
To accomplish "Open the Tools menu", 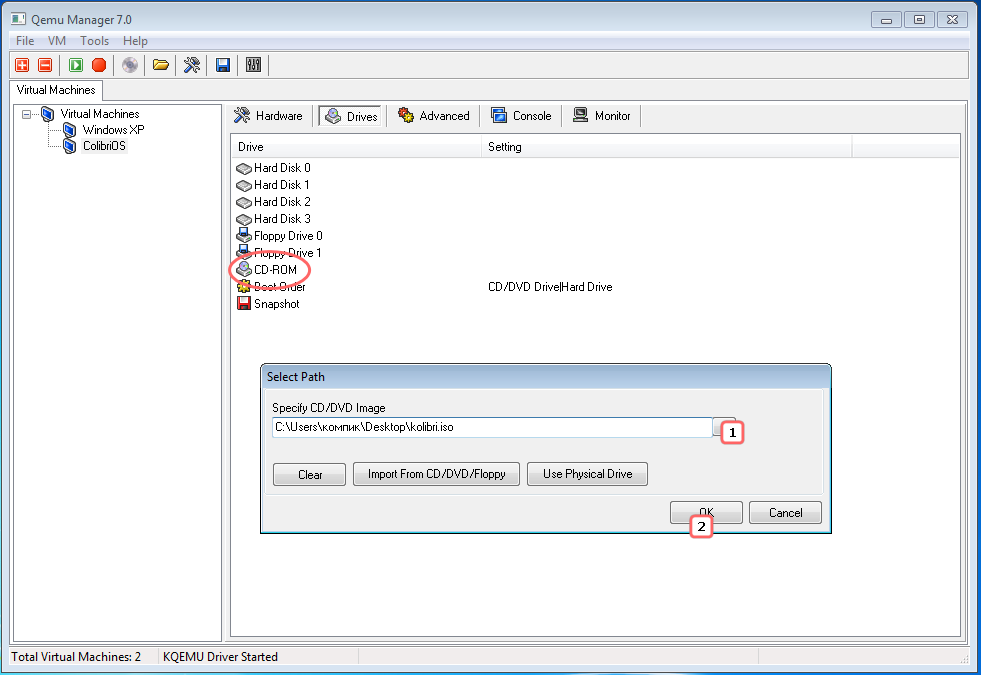I will 94,41.
